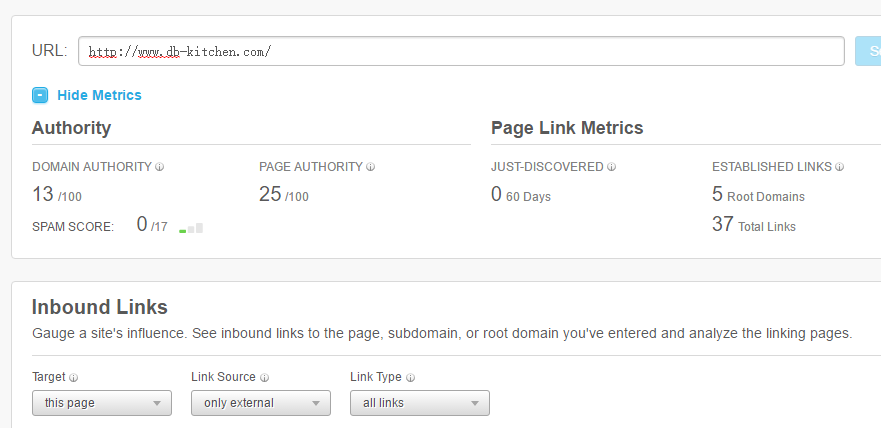Click the Domain Authority info icon
The image size is (881, 428).
click(x=160, y=167)
